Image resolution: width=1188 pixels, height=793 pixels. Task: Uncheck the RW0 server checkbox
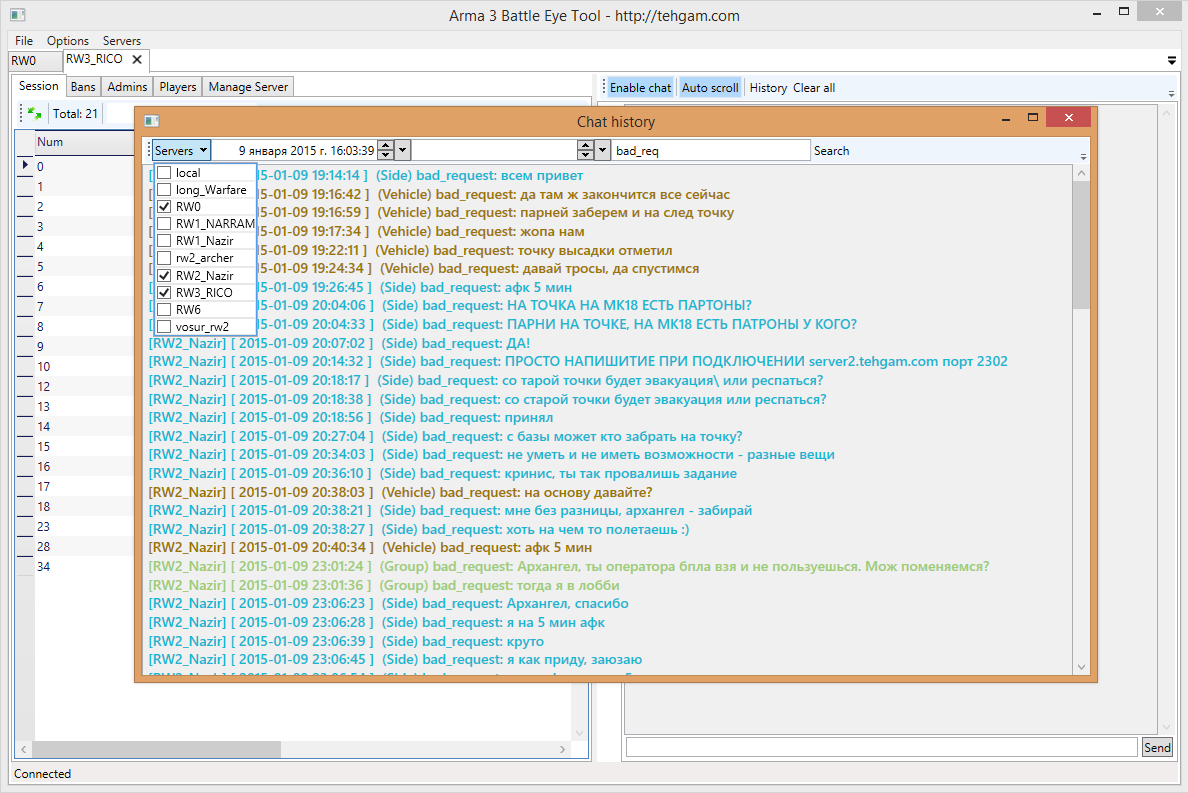(x=164, y=207)
